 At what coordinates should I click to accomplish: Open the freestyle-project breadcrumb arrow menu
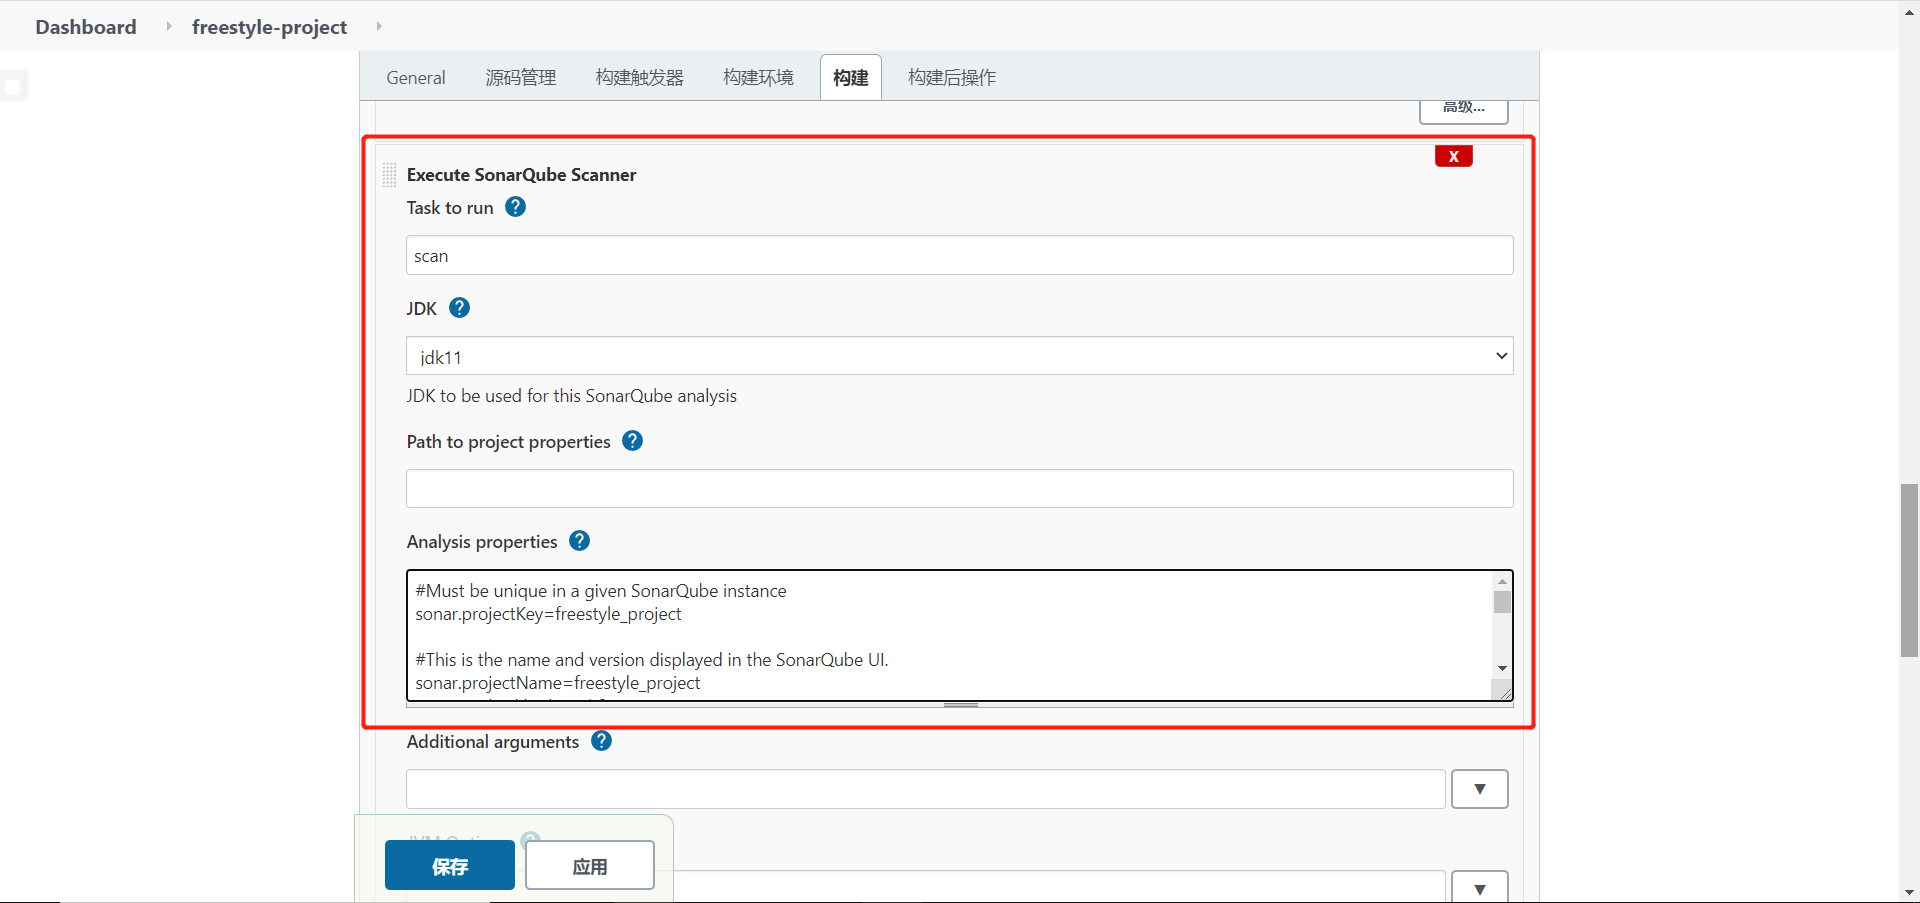pos(379,27)
